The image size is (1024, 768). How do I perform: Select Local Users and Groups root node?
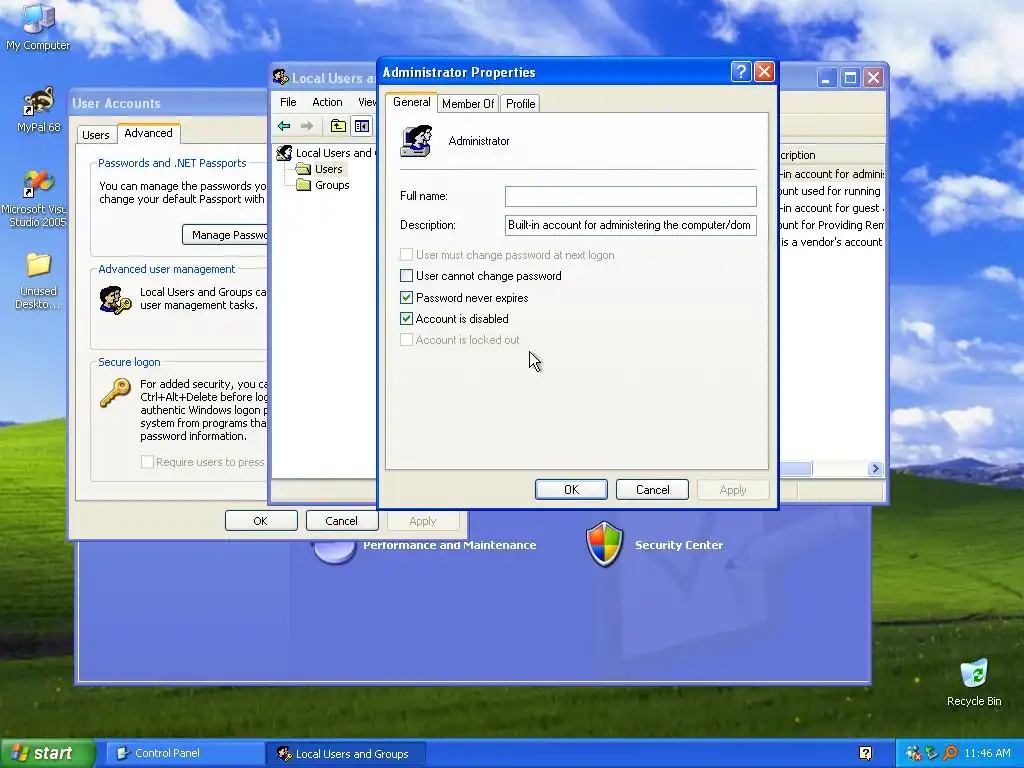click(x=325, y=153)
